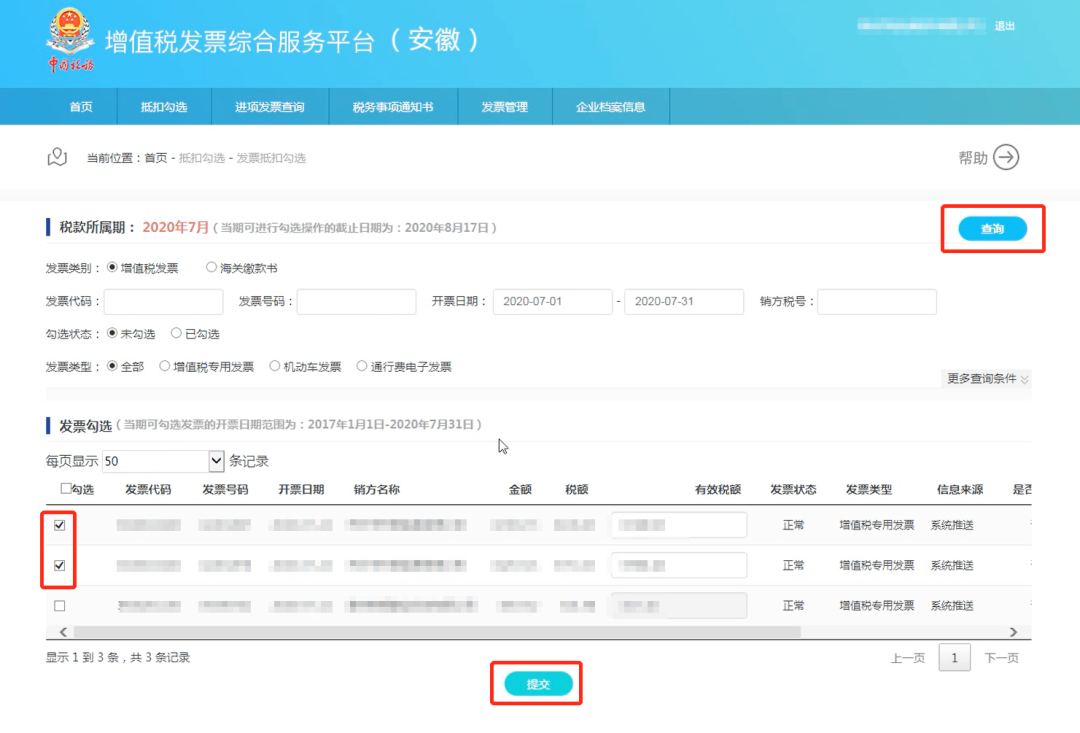Open the 税务事项通知书 tab
1080x733 pixels.
(x=392, y=106)
